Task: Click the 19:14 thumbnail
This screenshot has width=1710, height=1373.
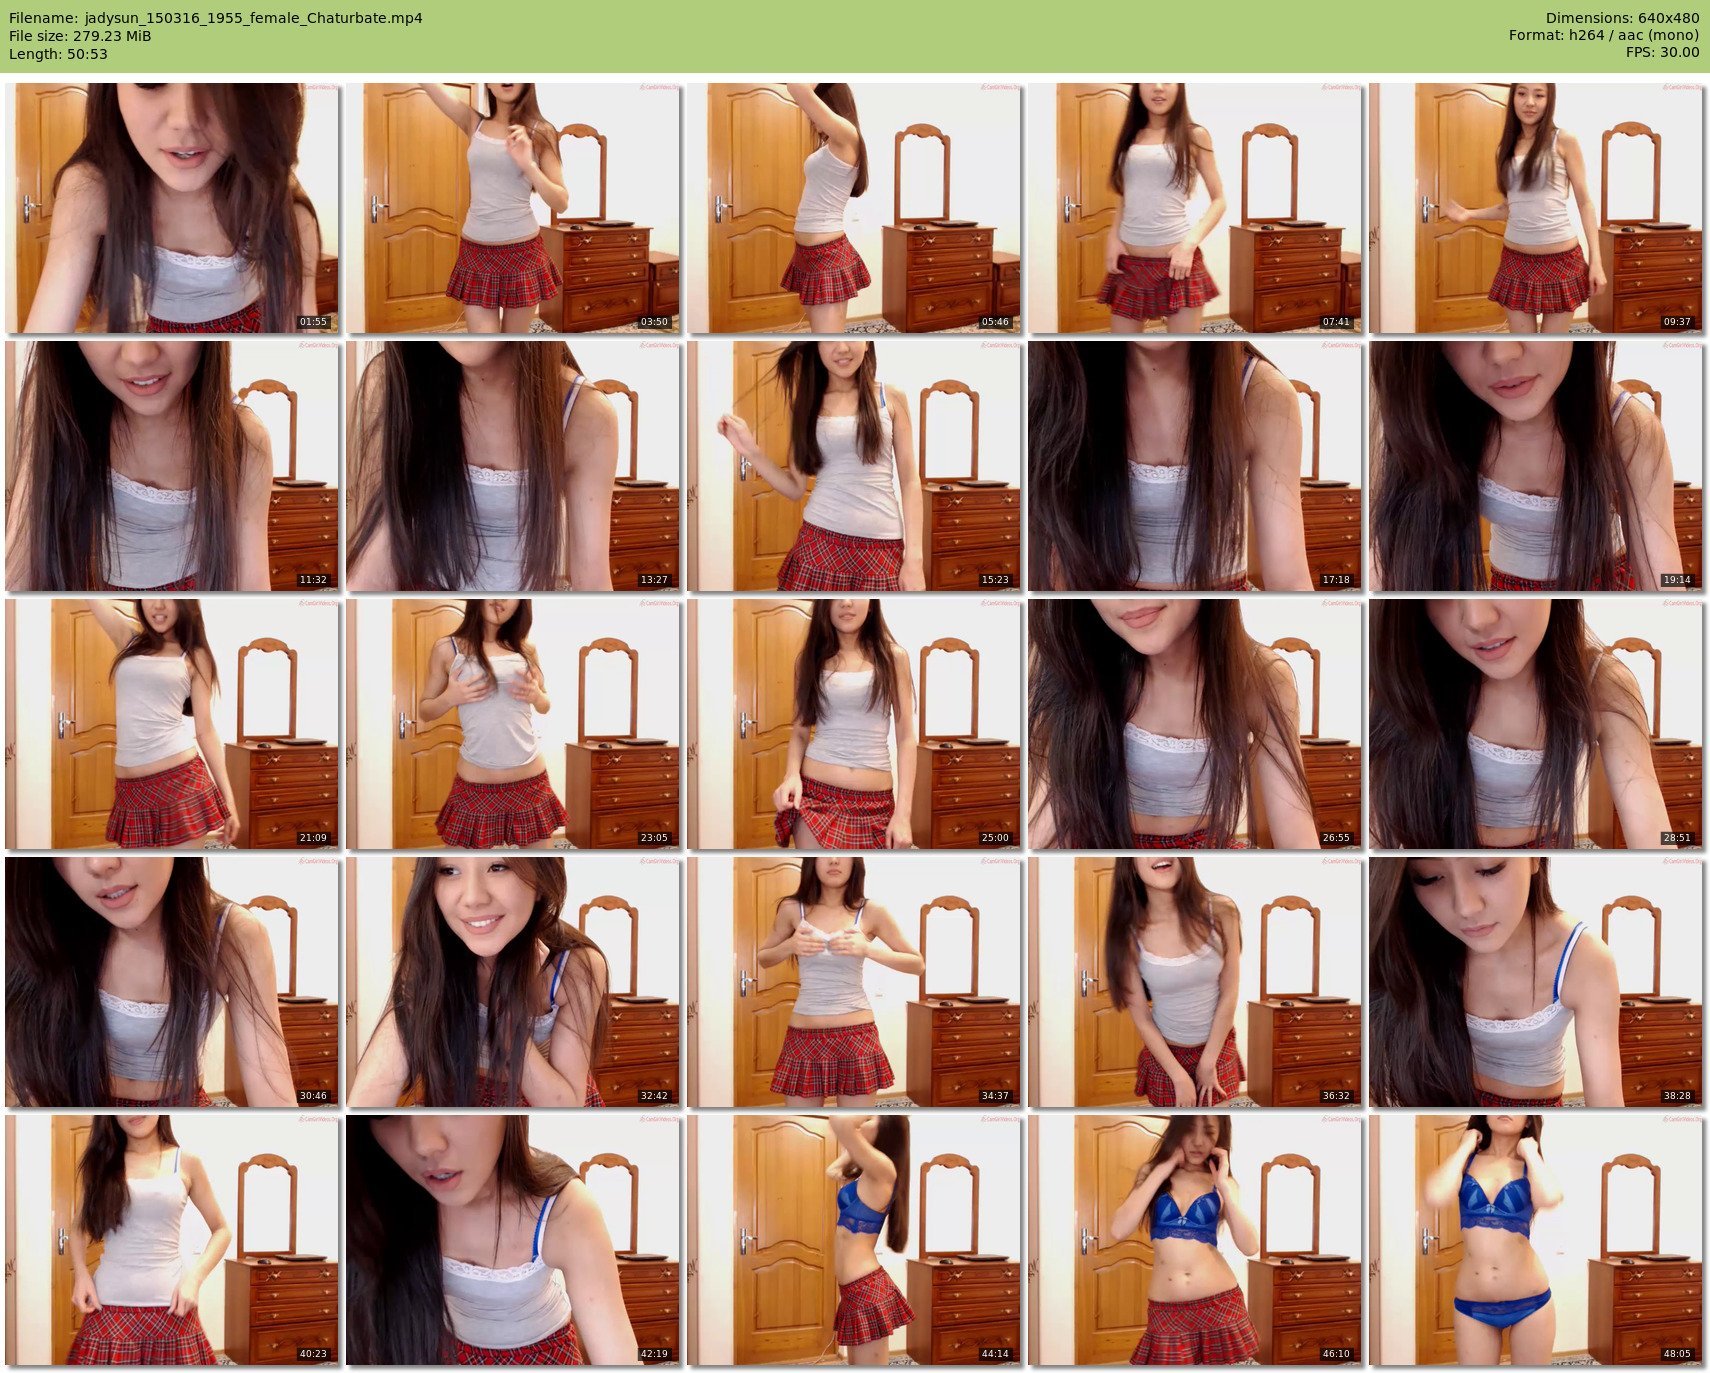Action: coord(1536,466)
